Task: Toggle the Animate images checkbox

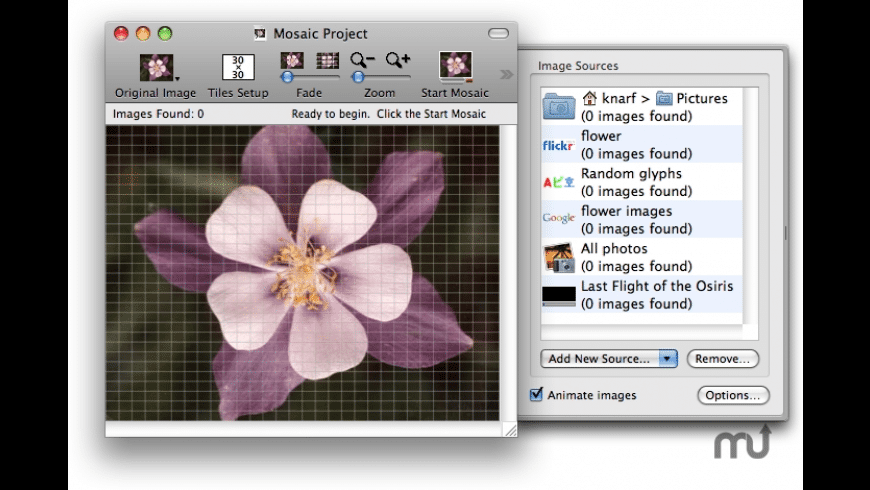Action: pyautogui.click(x=536, y=395)
